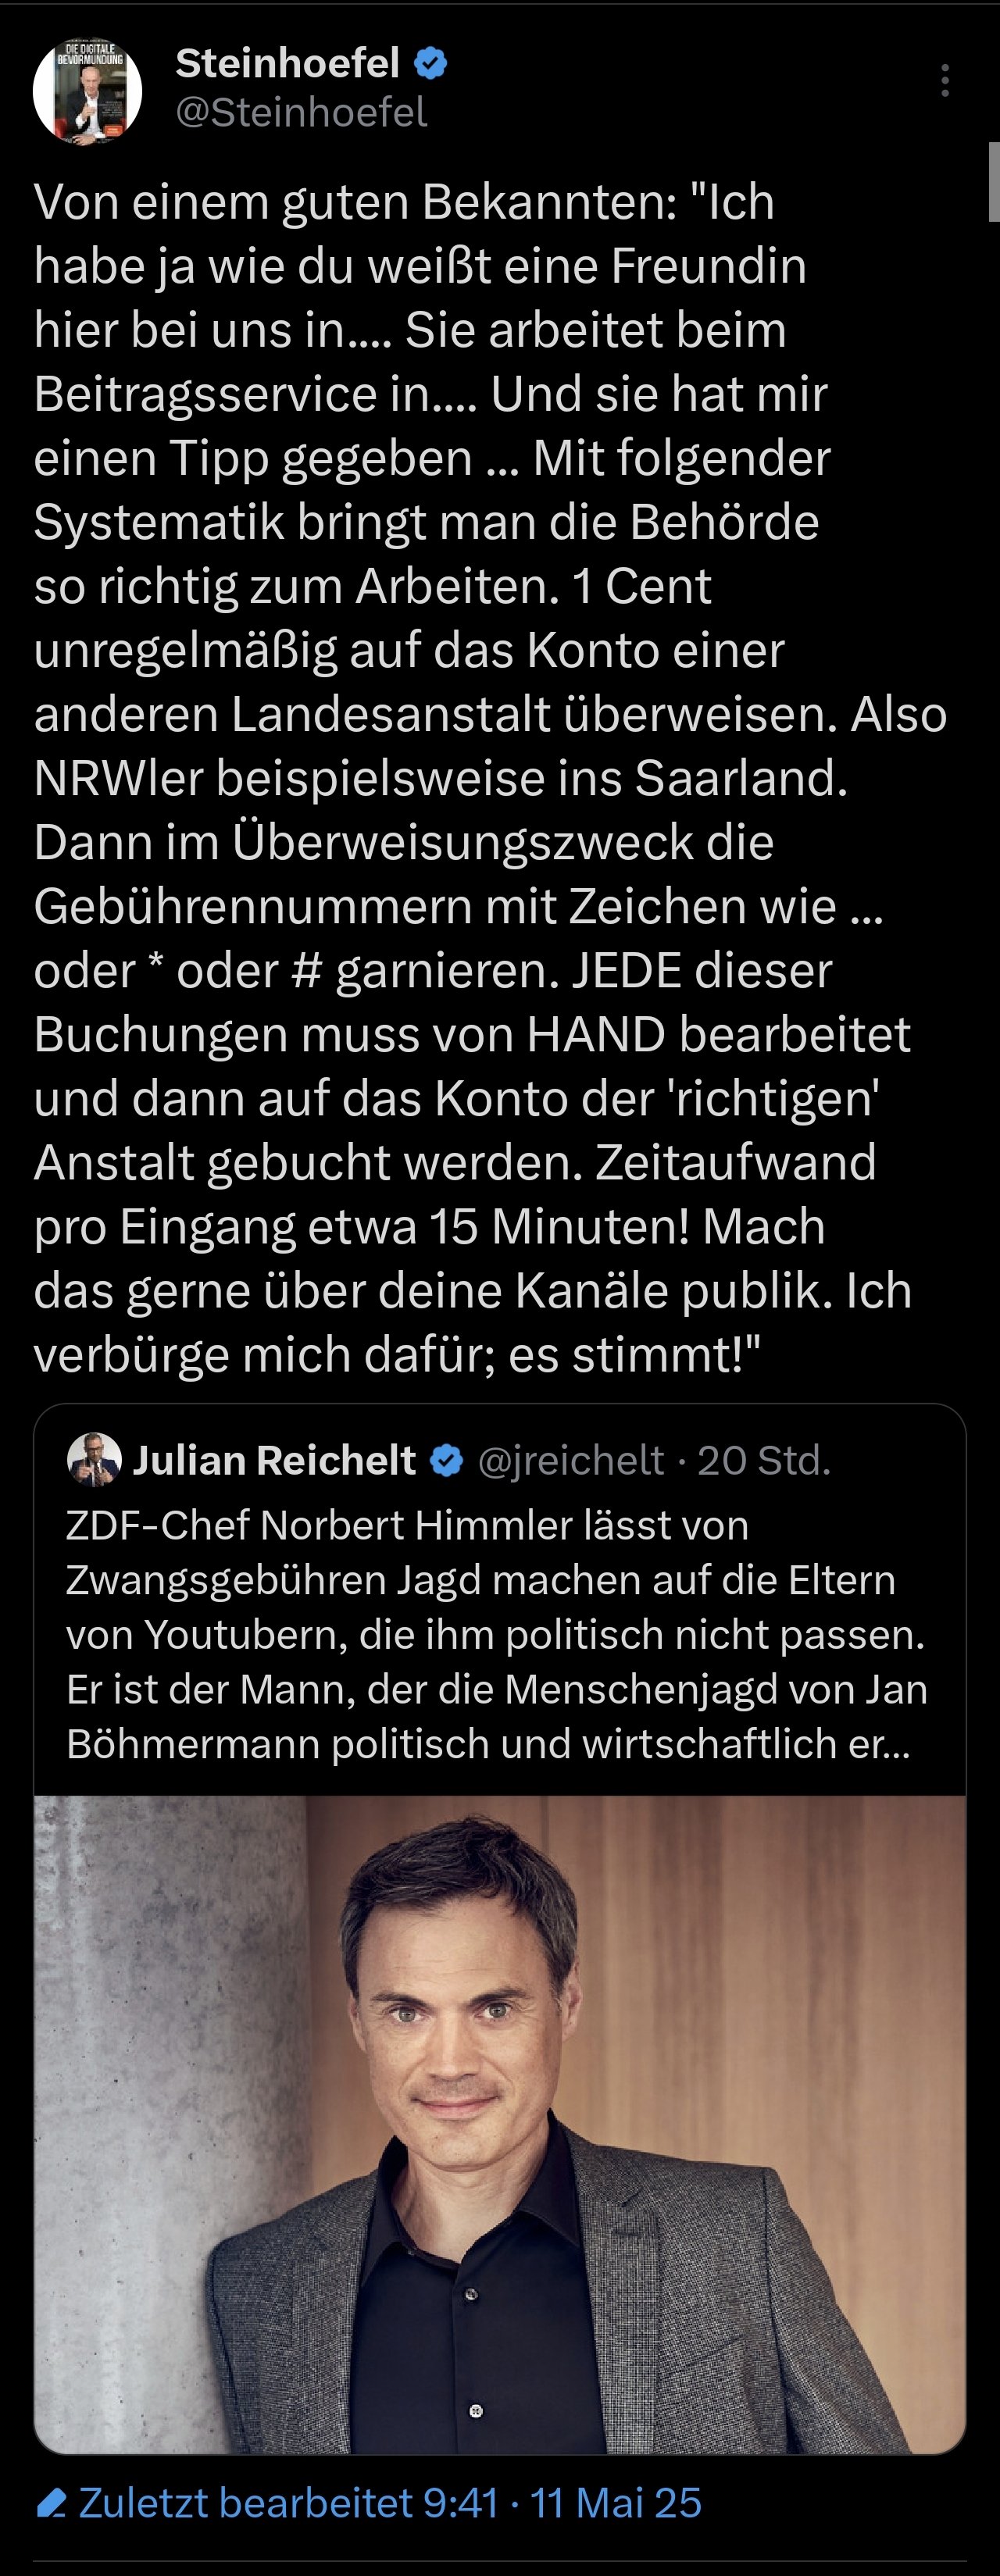The image size is (1000, 2576).
Task: Open the '20 Std.' quoted tweet timestamp
Action: click(x=764, y=1461)
